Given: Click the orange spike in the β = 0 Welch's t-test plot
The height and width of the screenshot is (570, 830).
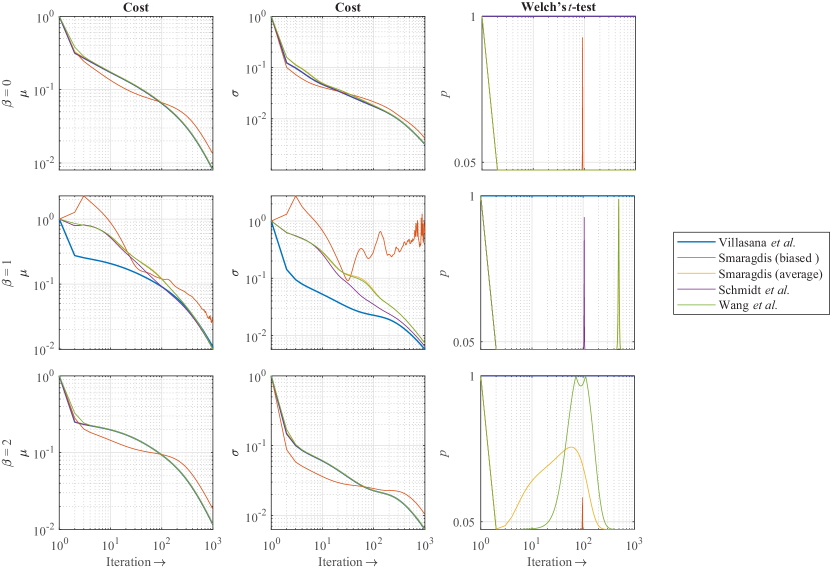Looking at the screenshot, I should point(582,103).
